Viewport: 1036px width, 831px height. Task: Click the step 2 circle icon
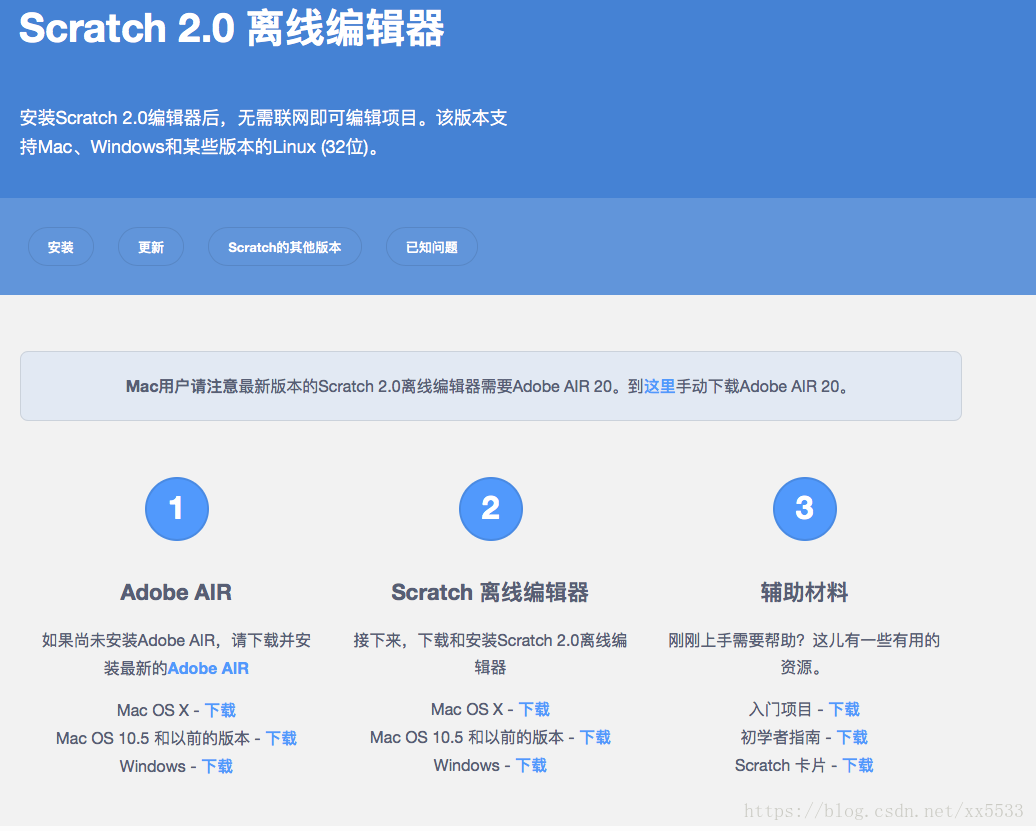(x=490, y=509)
